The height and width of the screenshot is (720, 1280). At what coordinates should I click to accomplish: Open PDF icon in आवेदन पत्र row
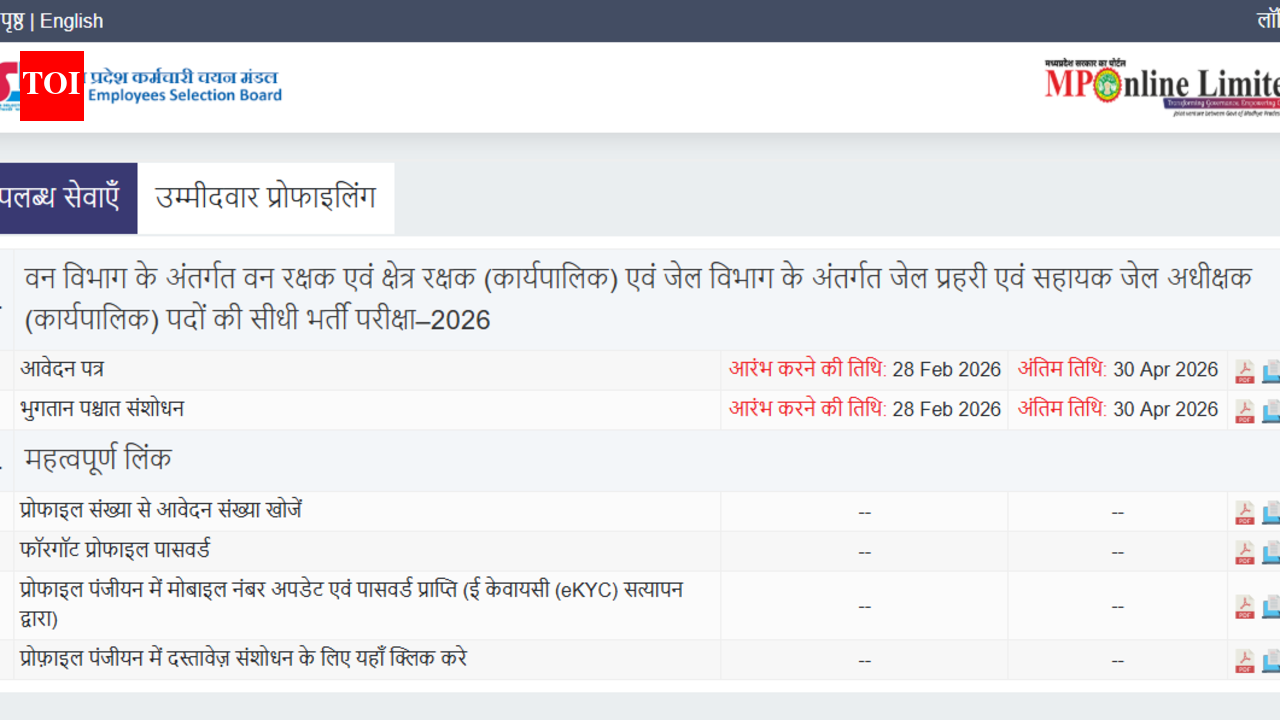pos(1245,371)
